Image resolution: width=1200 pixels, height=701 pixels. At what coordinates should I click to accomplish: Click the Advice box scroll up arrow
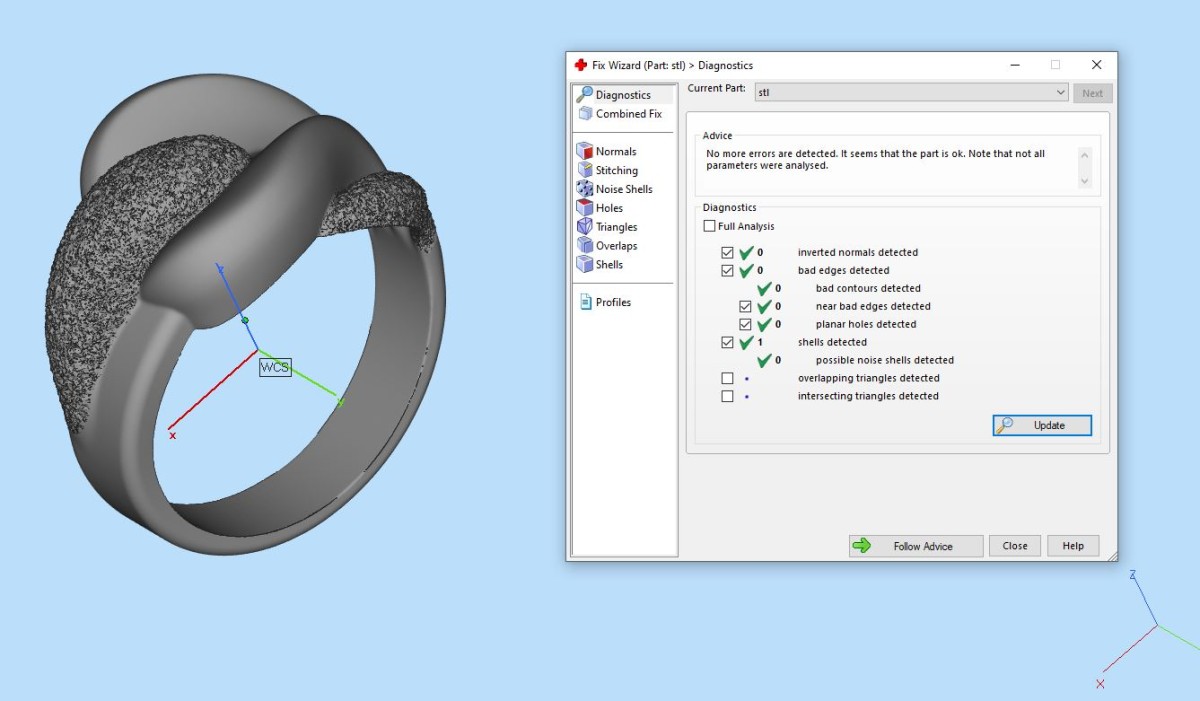click(1085, 154)
